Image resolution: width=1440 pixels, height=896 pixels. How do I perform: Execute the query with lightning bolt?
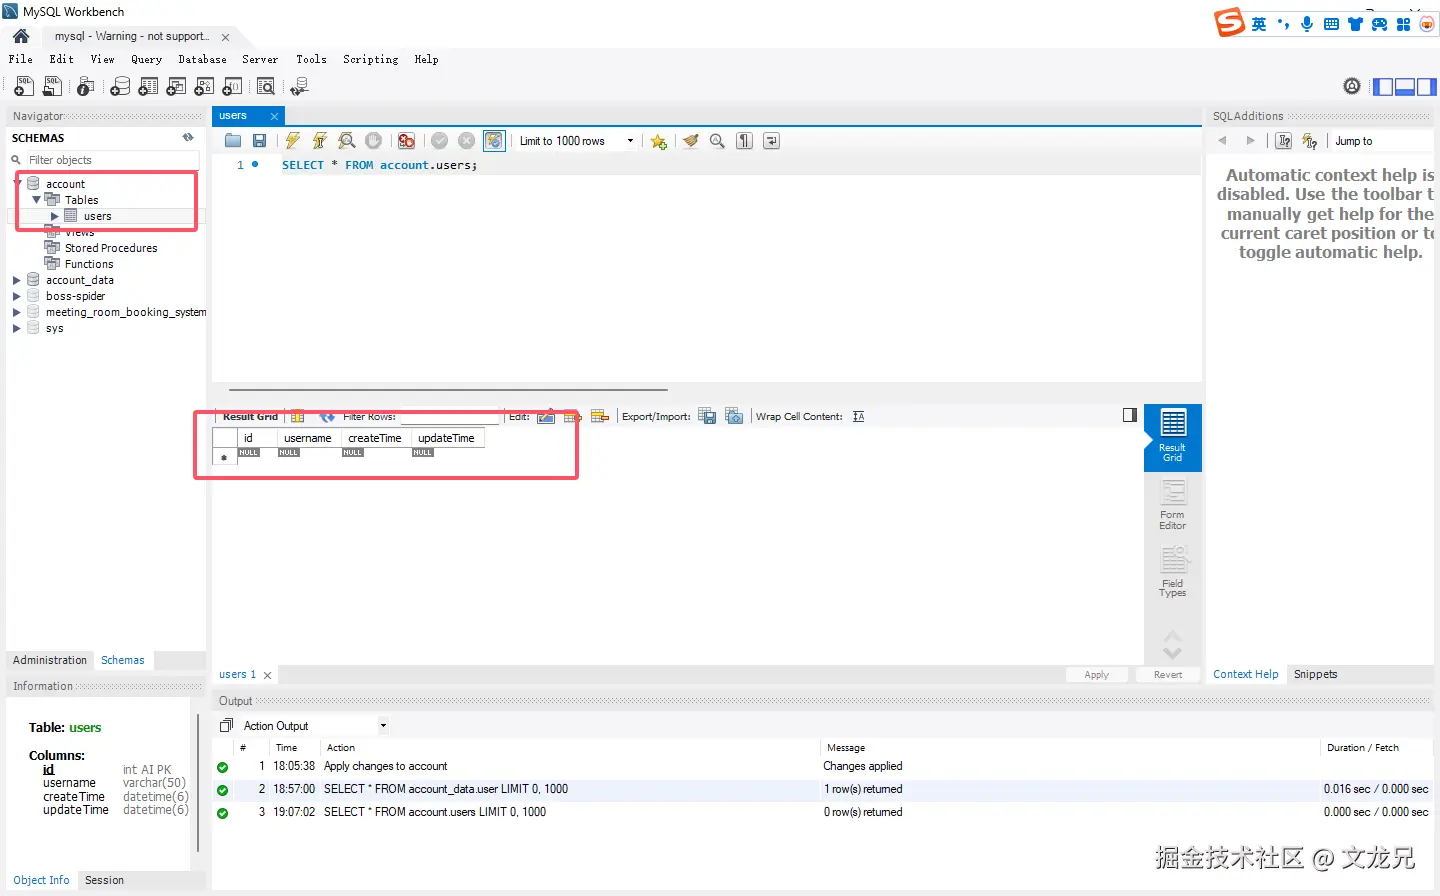[x=293, y=141]
